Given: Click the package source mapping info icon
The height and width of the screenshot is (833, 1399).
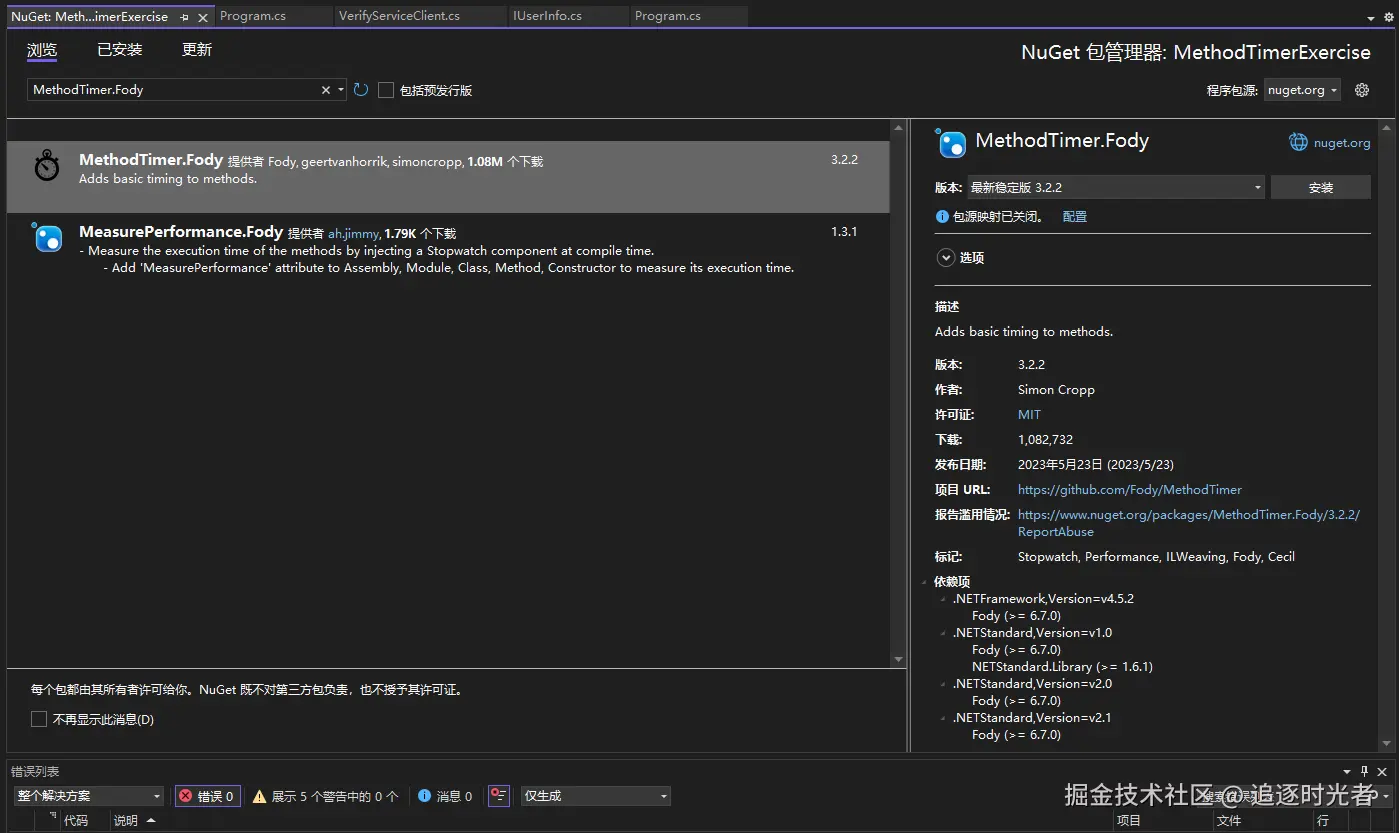Looking at the screenshot, I should [942, 216].
